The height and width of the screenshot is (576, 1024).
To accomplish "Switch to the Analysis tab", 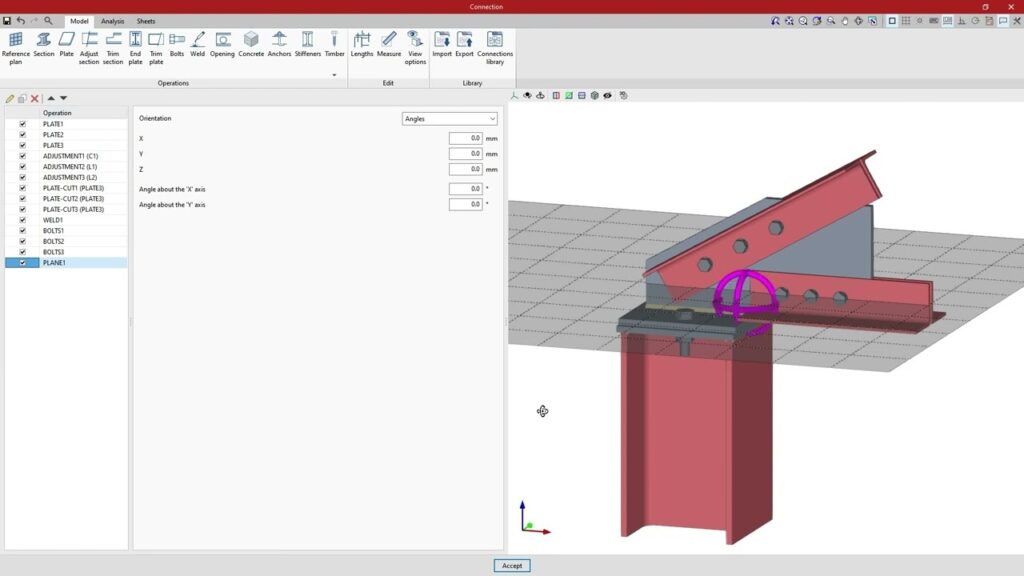I will pyautogui.click(x=113, y=21).
